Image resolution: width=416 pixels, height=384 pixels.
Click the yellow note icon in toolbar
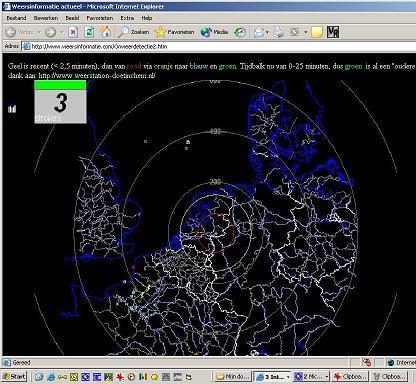[x=317, y=32]
